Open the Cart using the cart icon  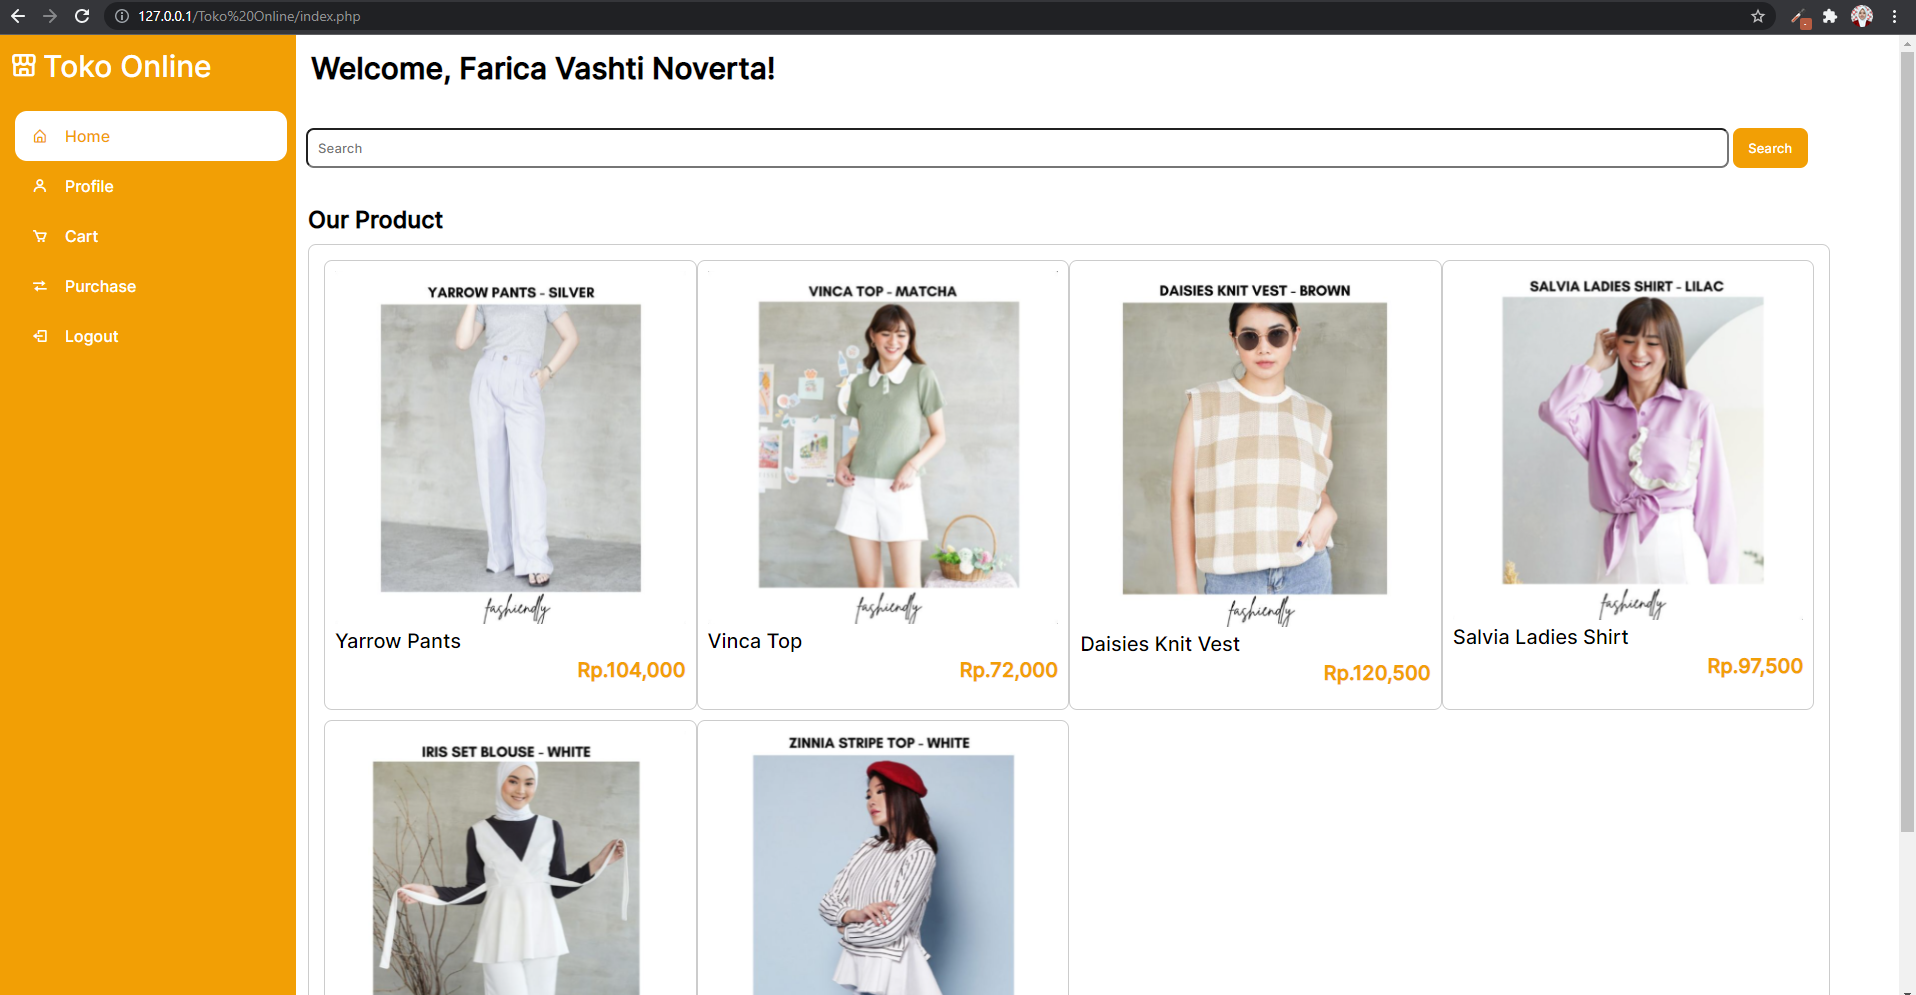(40, 236)
